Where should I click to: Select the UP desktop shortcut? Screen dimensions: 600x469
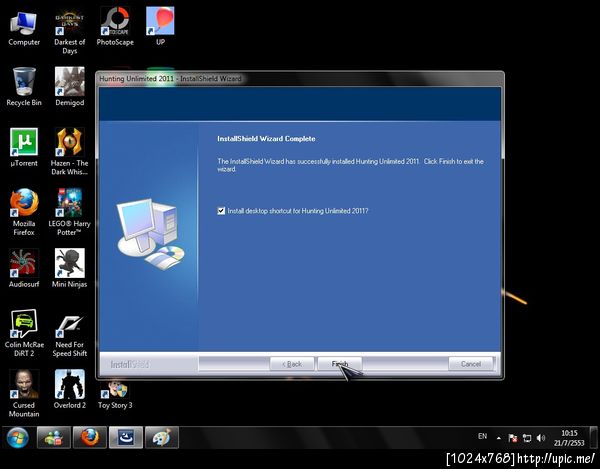click(160, 26)
